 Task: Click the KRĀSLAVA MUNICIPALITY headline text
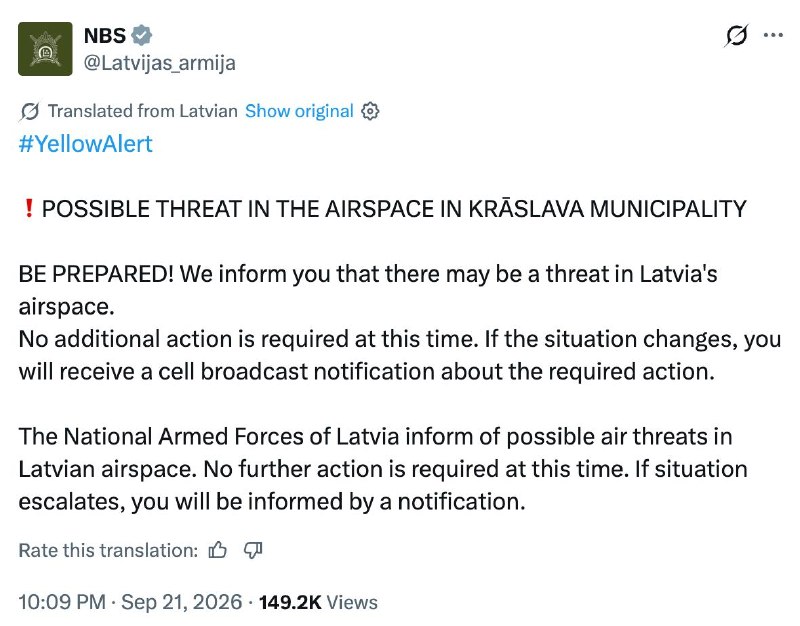pos(608,209)
